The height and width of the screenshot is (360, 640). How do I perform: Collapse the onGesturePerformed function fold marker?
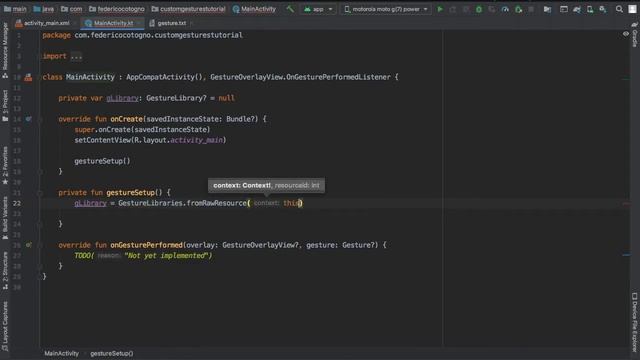pos(40,245)
